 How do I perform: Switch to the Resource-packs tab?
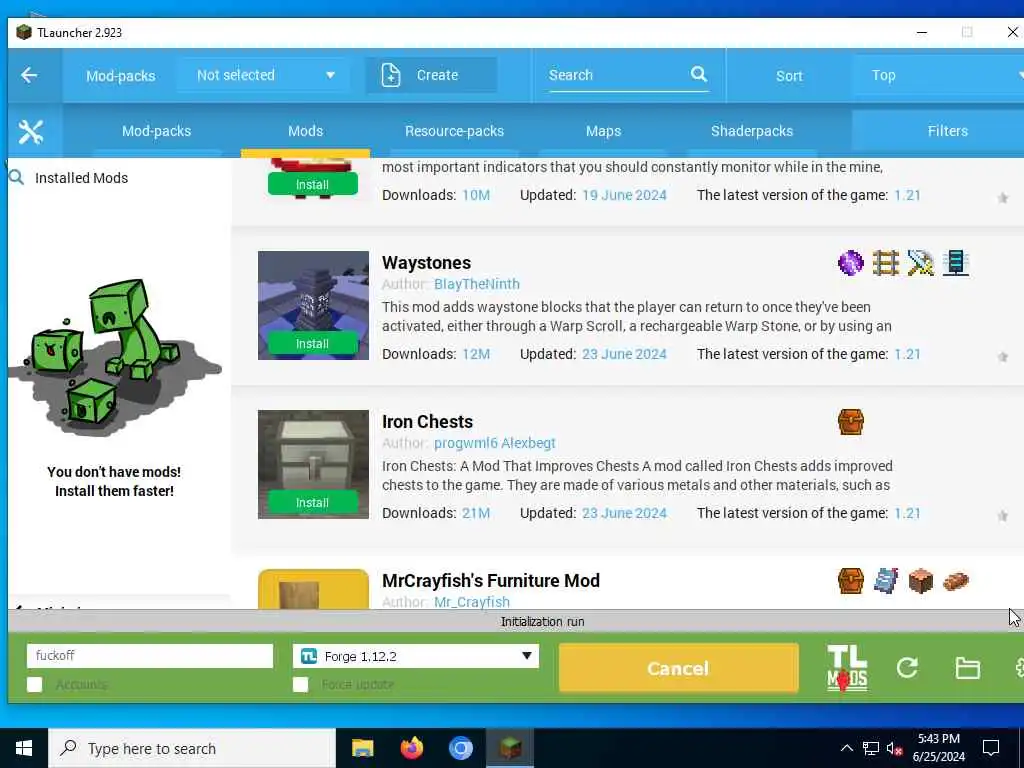[x=455, y=131]
